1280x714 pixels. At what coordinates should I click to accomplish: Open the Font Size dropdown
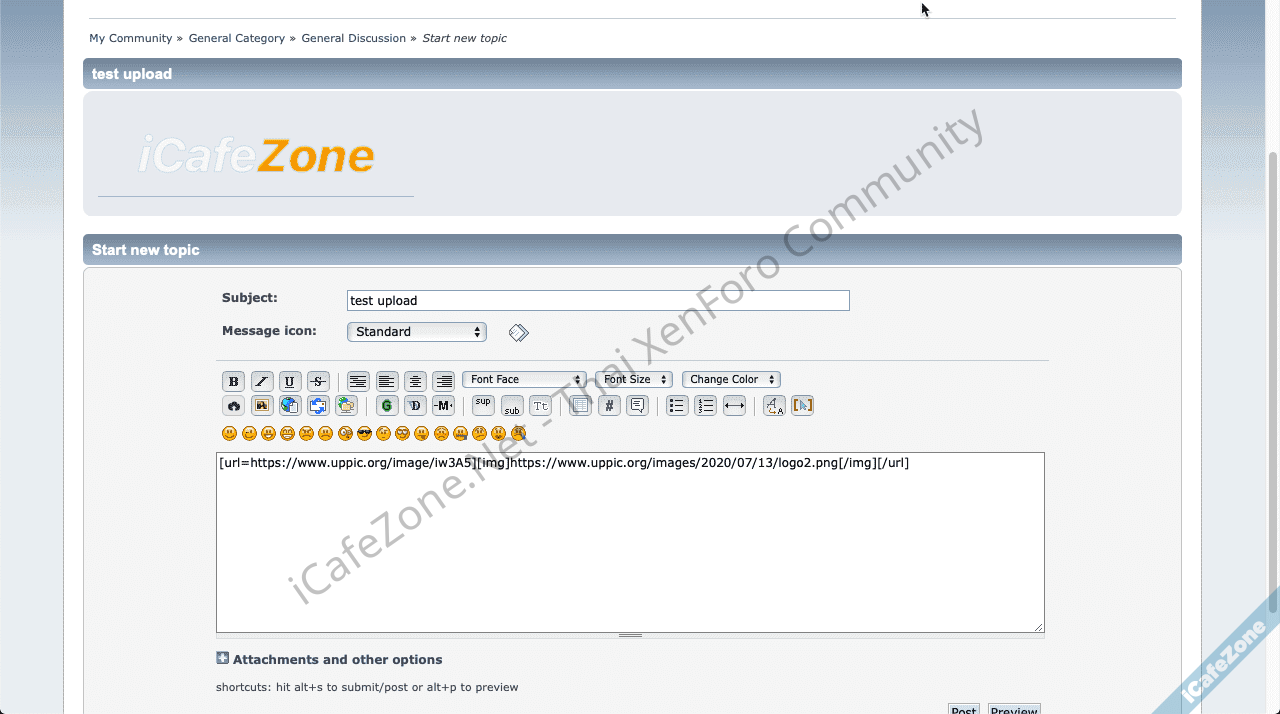pyautogui.click(x=633, y=380)
